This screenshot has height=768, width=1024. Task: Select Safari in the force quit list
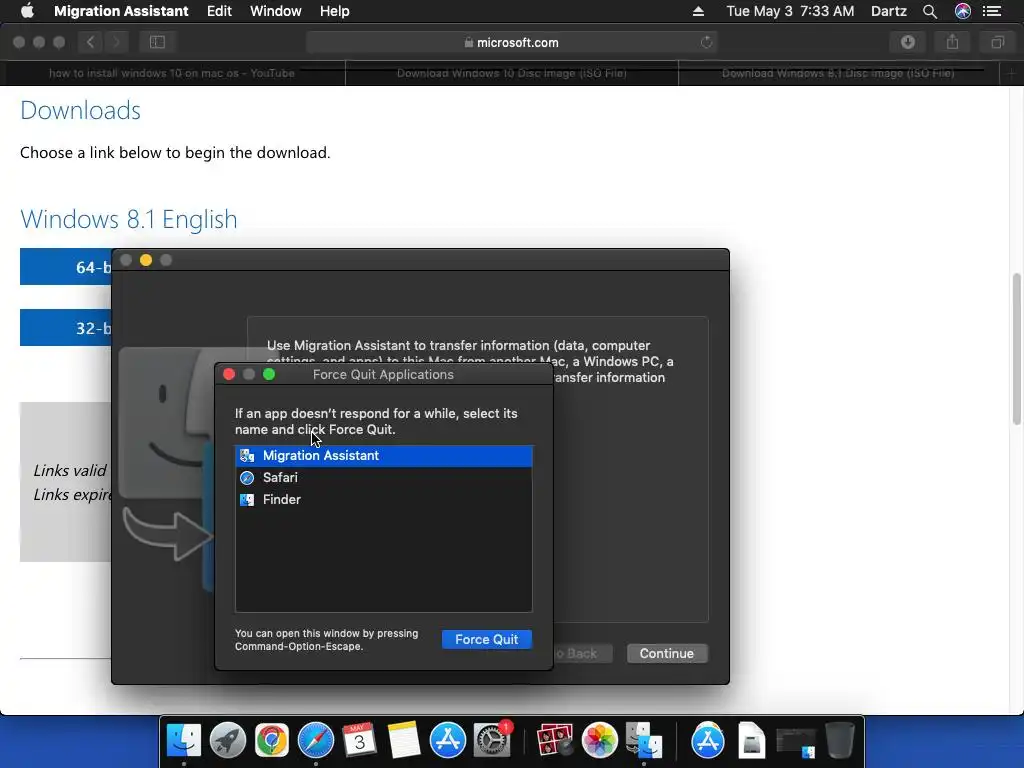click(x=383, y=477)
